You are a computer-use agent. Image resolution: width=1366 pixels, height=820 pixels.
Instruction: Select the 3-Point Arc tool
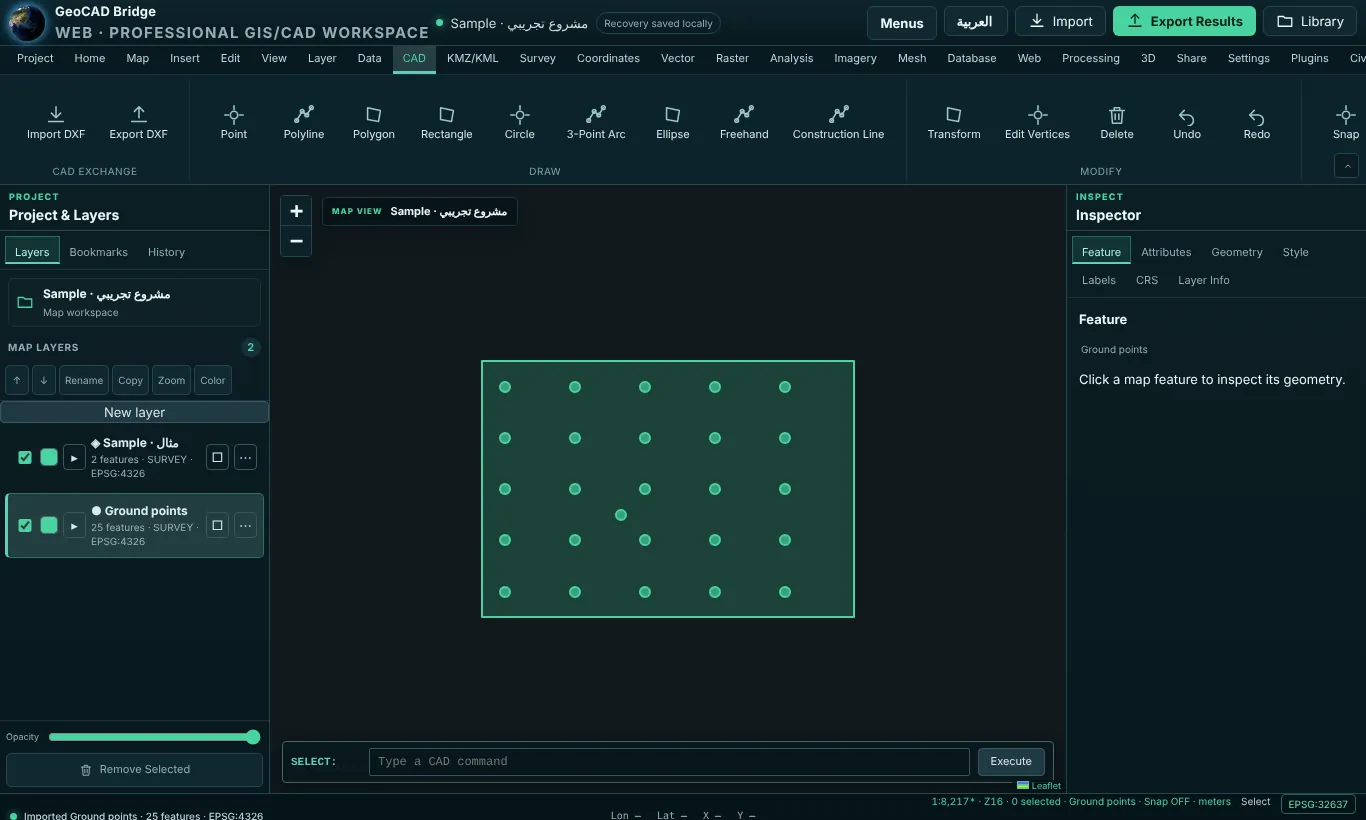point(596,123)
